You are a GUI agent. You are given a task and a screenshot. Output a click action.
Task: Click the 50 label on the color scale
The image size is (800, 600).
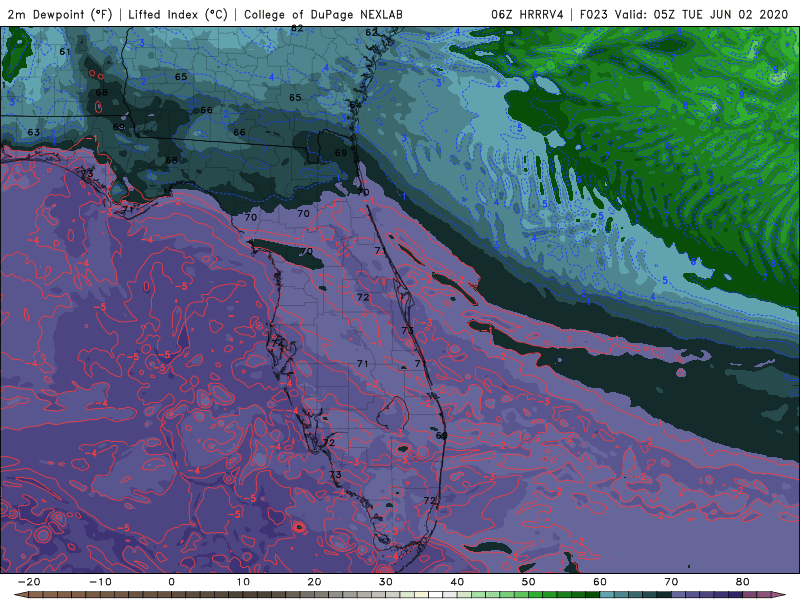click(x=529, y=582)
